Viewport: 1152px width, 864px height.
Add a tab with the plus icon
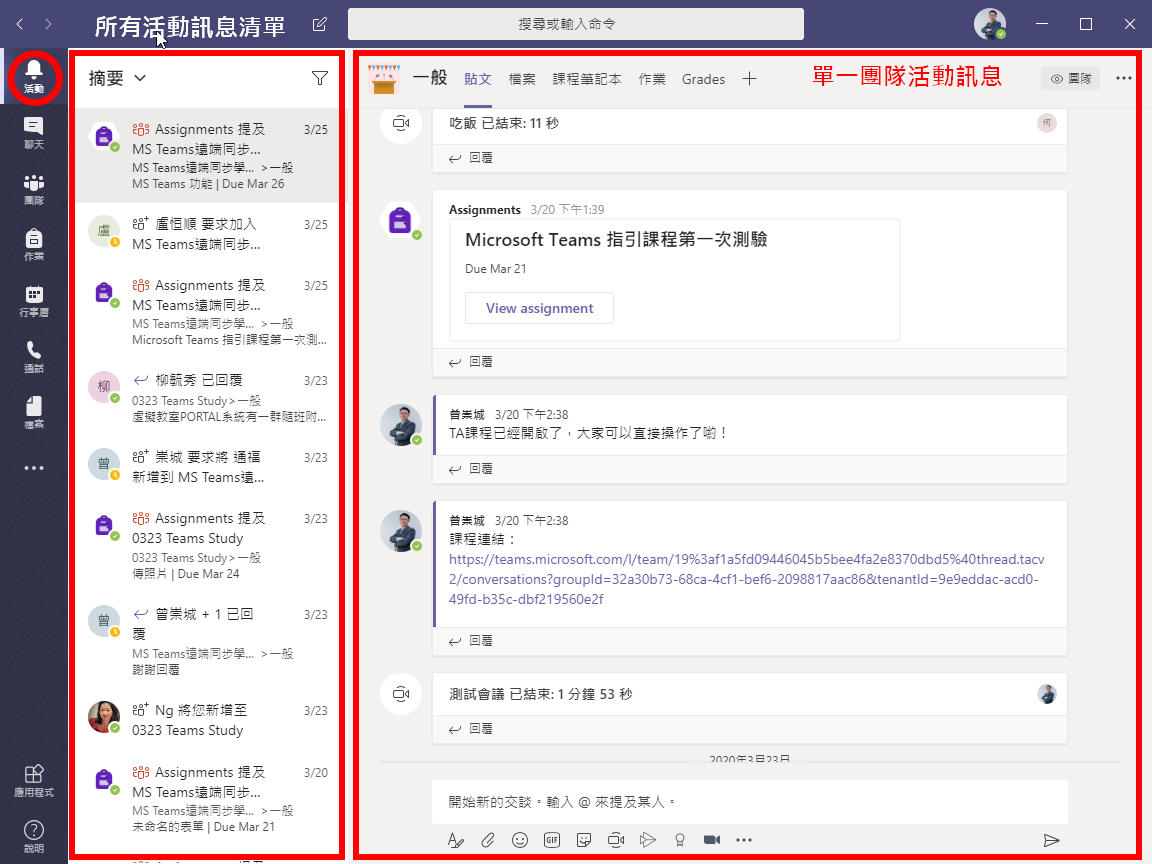click(749, 79)
